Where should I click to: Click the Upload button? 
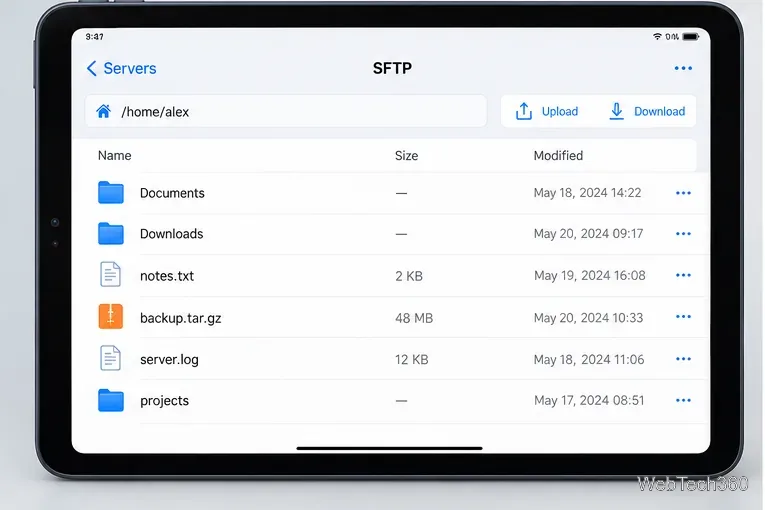point(547,111)
